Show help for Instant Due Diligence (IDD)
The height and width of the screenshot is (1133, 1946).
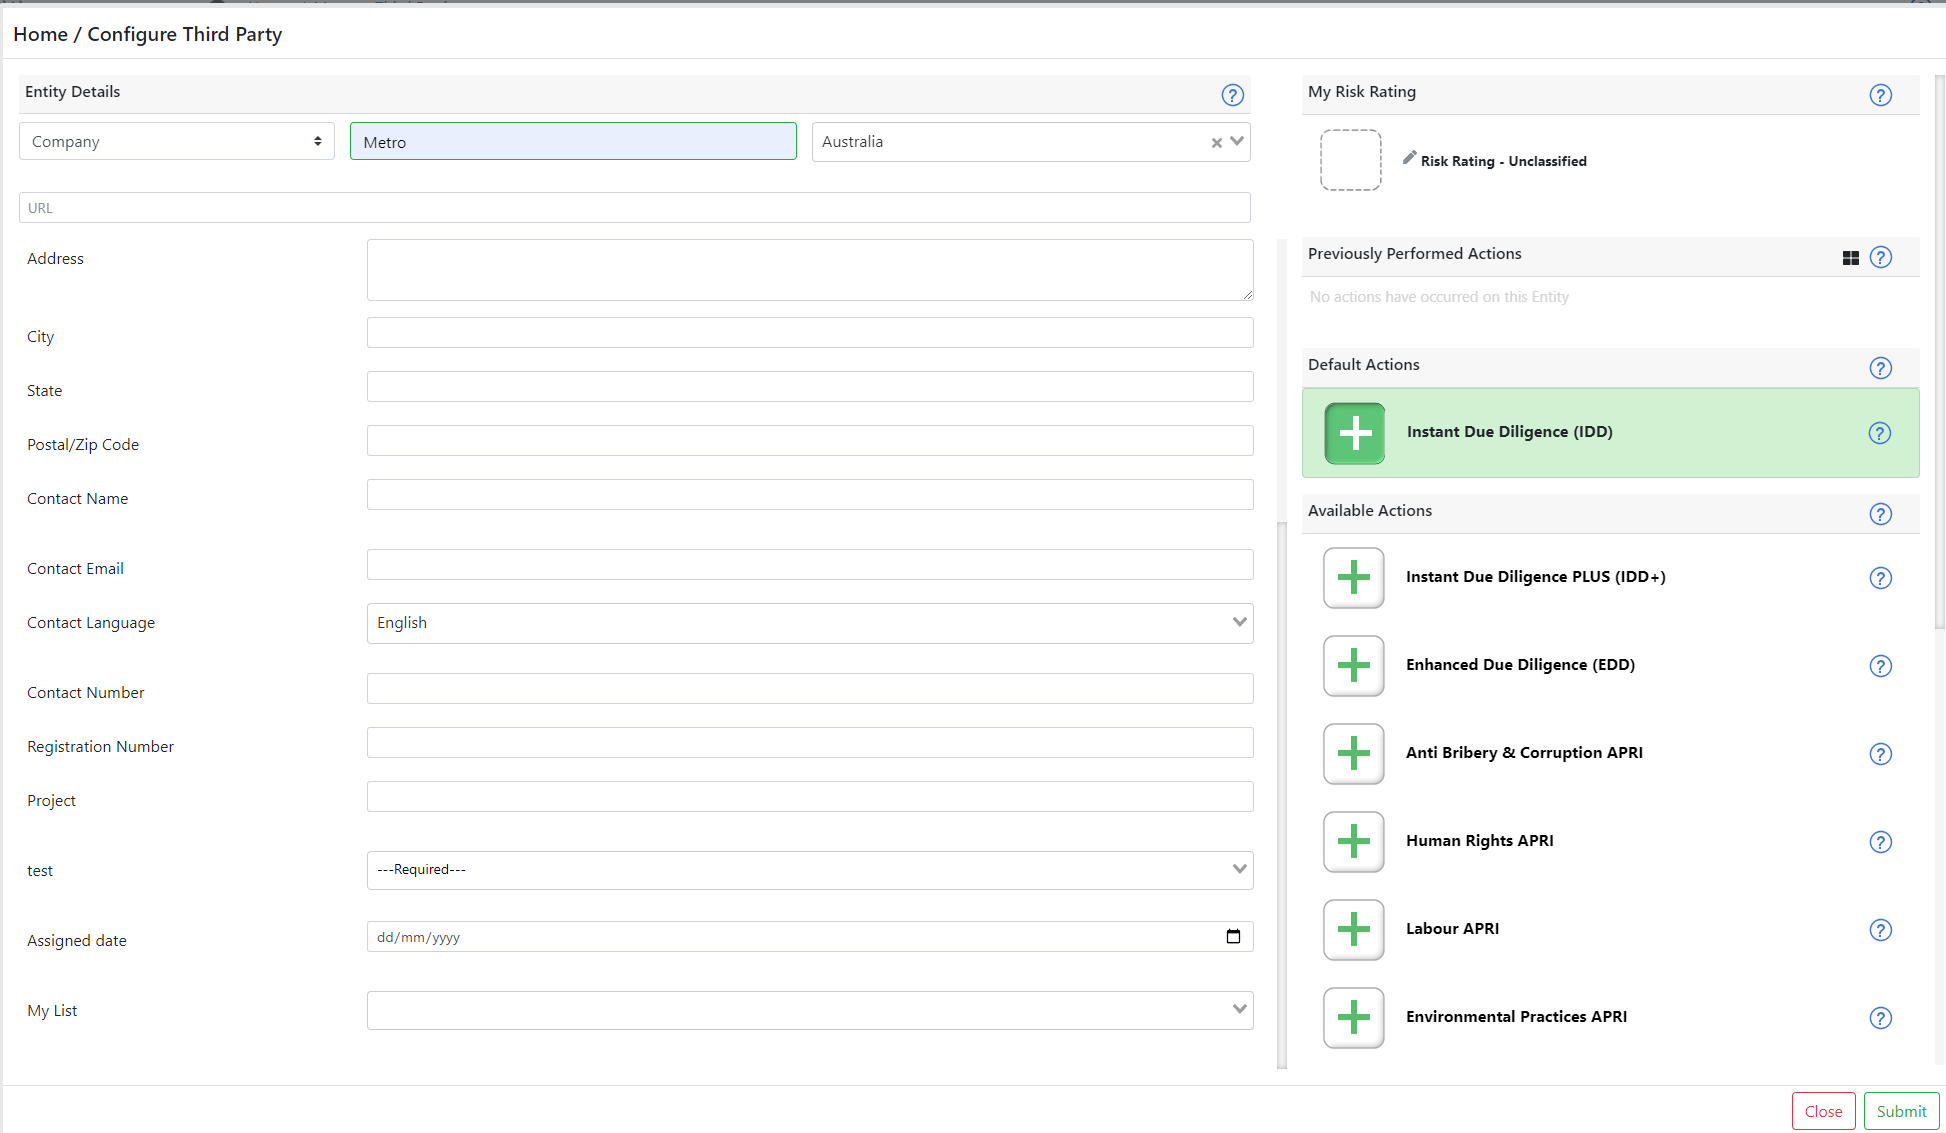[x=1880, y=433]
